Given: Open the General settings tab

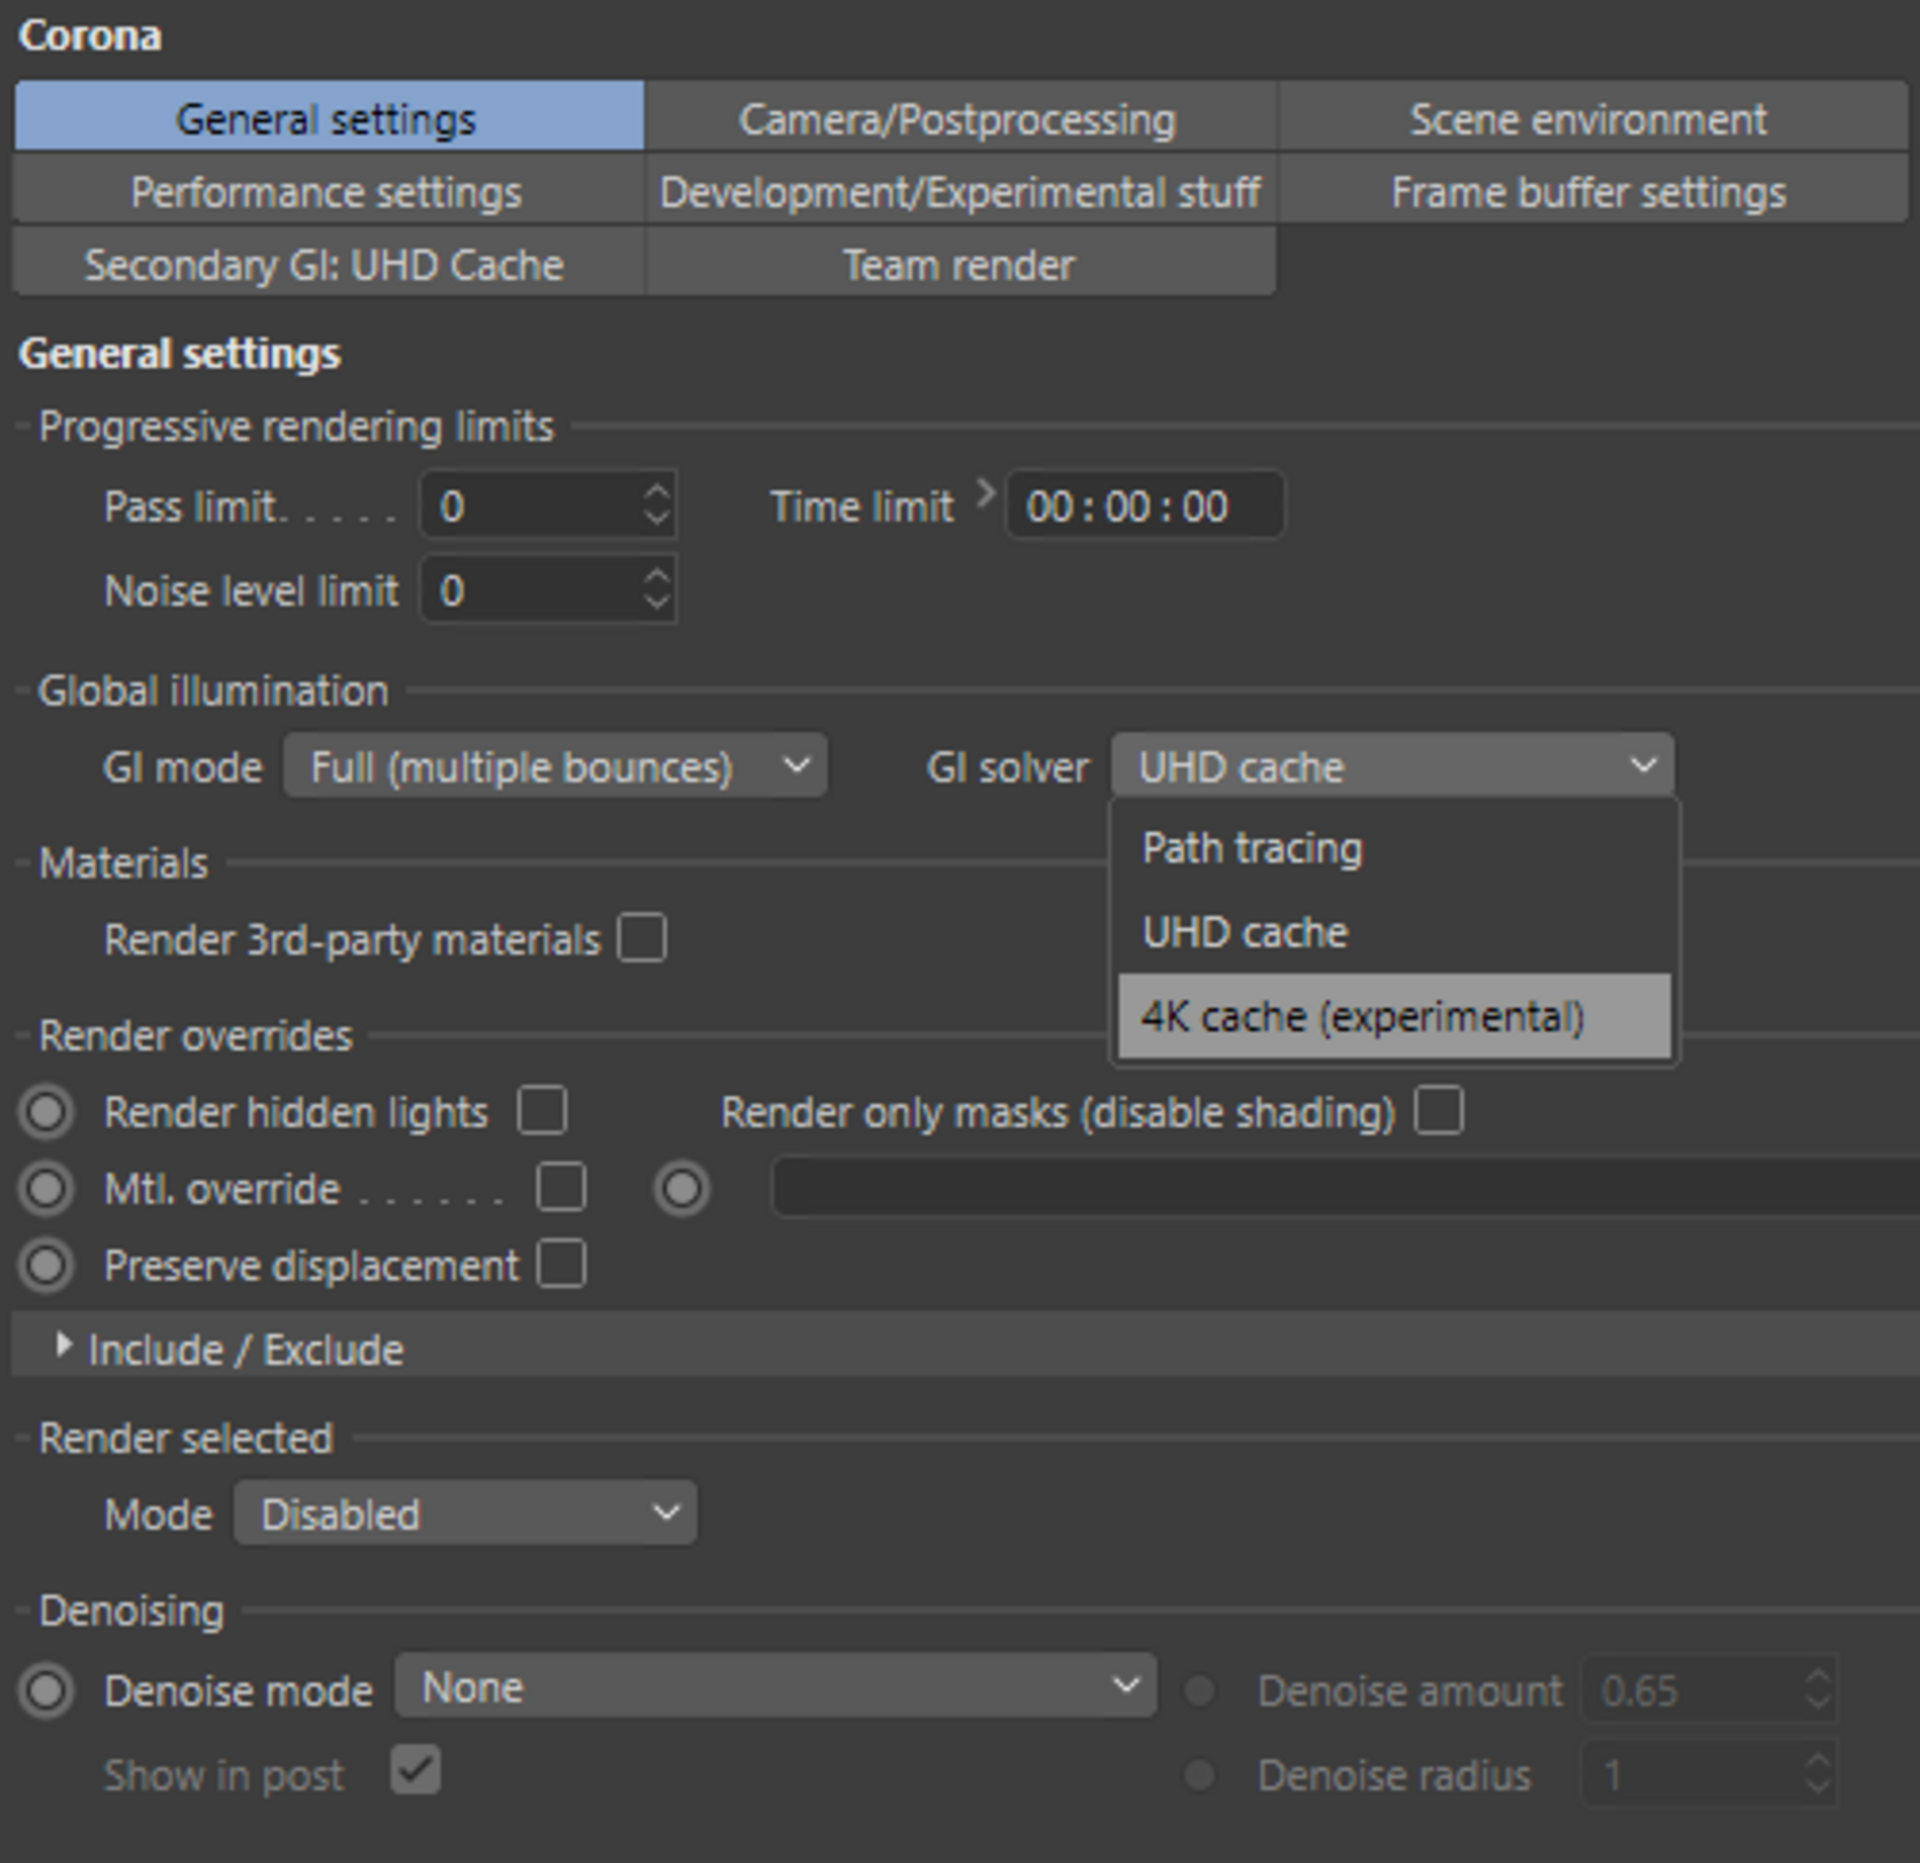Looking at the screenshot, I should coord(329,117).
